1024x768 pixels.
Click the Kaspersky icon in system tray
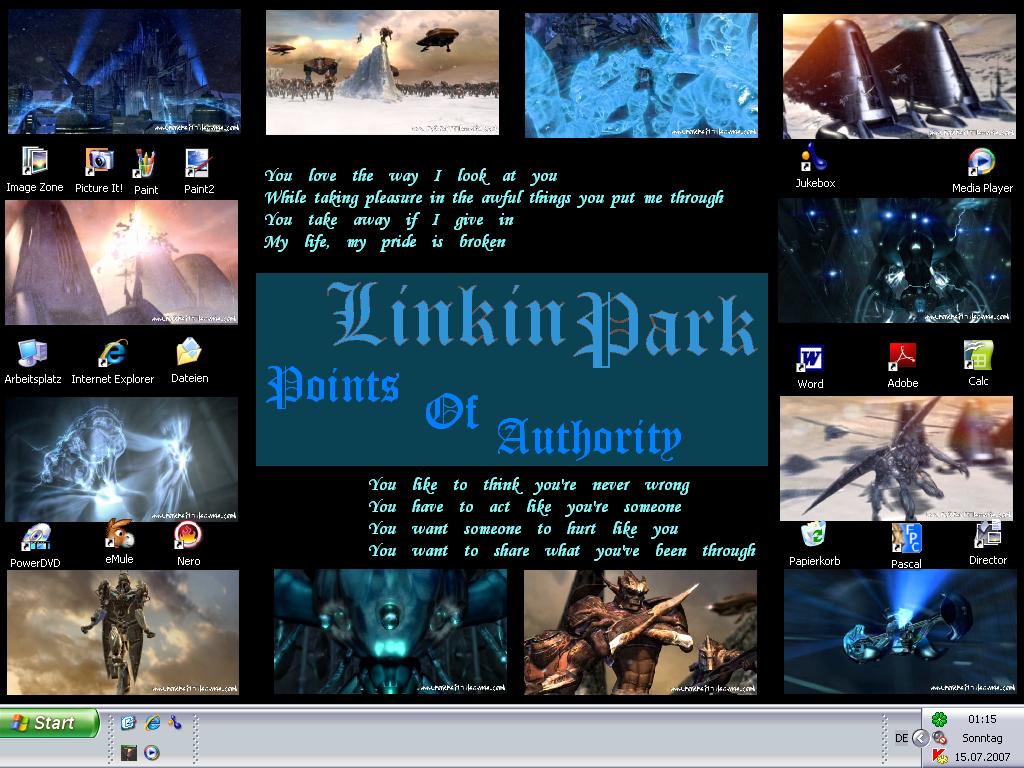click(x=939, y=756)
